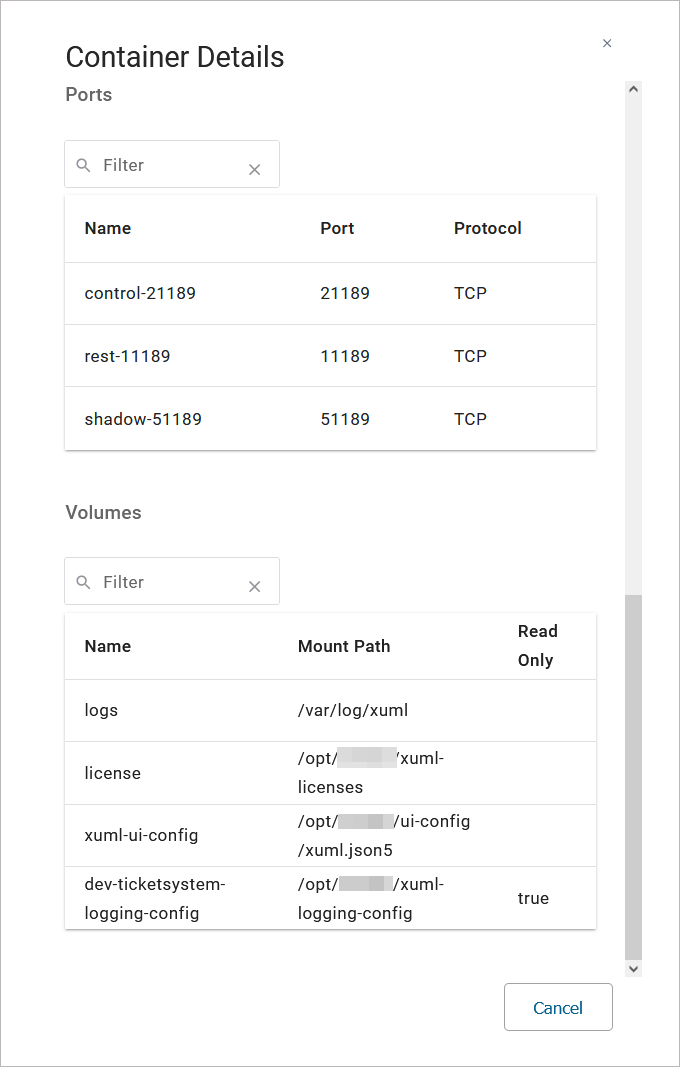Sort ports by the Protocol column header
680x1067 pixels.
tap(488, 228)
